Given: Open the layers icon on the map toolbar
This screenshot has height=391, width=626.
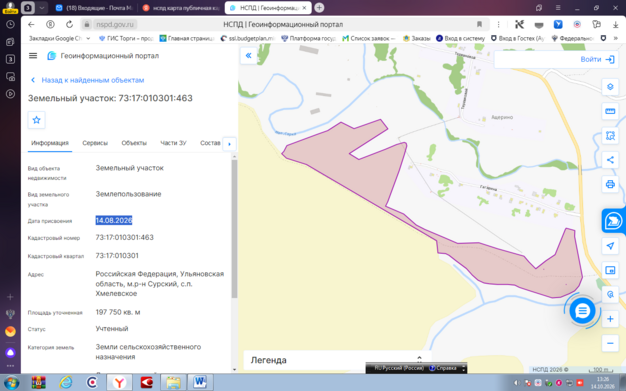Looking at the screenshot, I should [x=610, y=87].
